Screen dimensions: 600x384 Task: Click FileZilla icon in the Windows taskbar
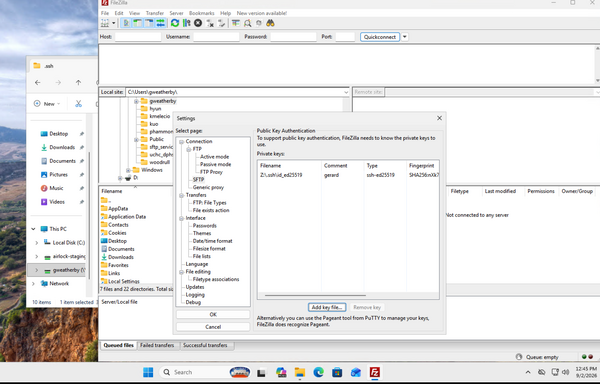click(375, 372)
